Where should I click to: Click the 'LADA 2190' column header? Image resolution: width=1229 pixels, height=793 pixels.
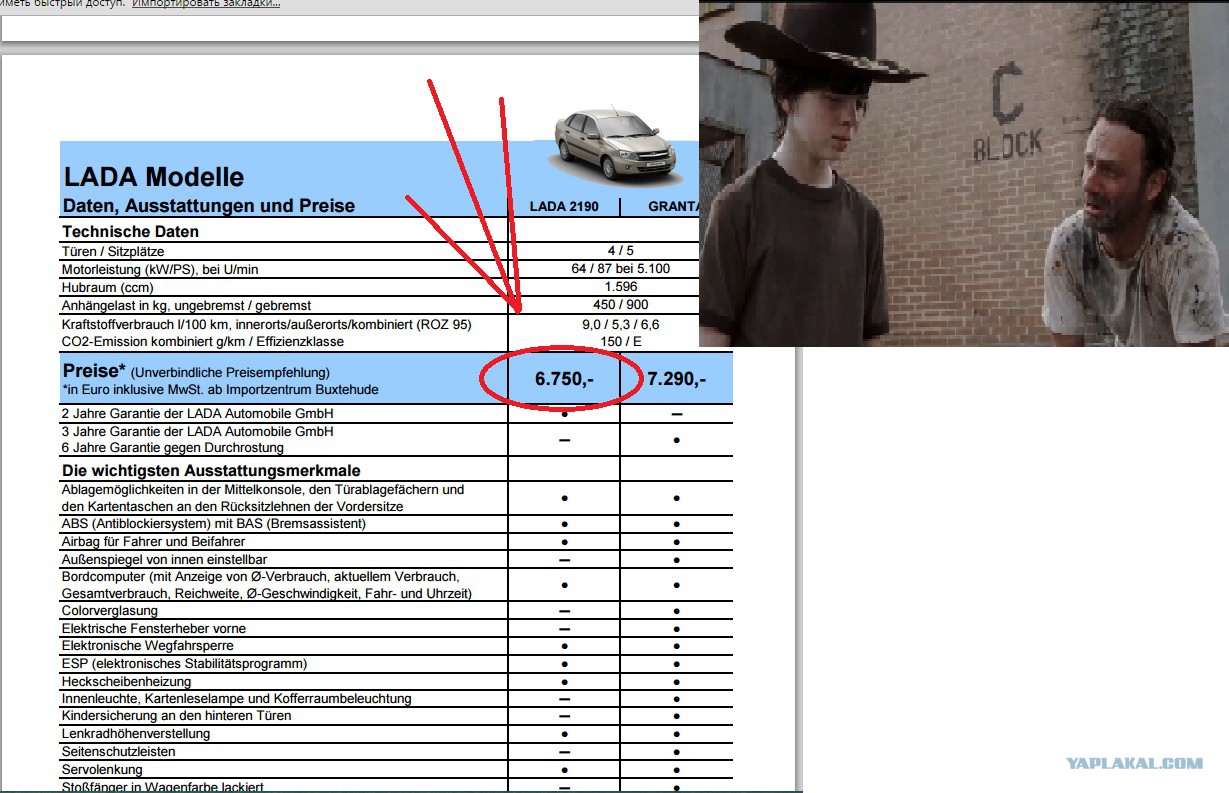[566, 208]
